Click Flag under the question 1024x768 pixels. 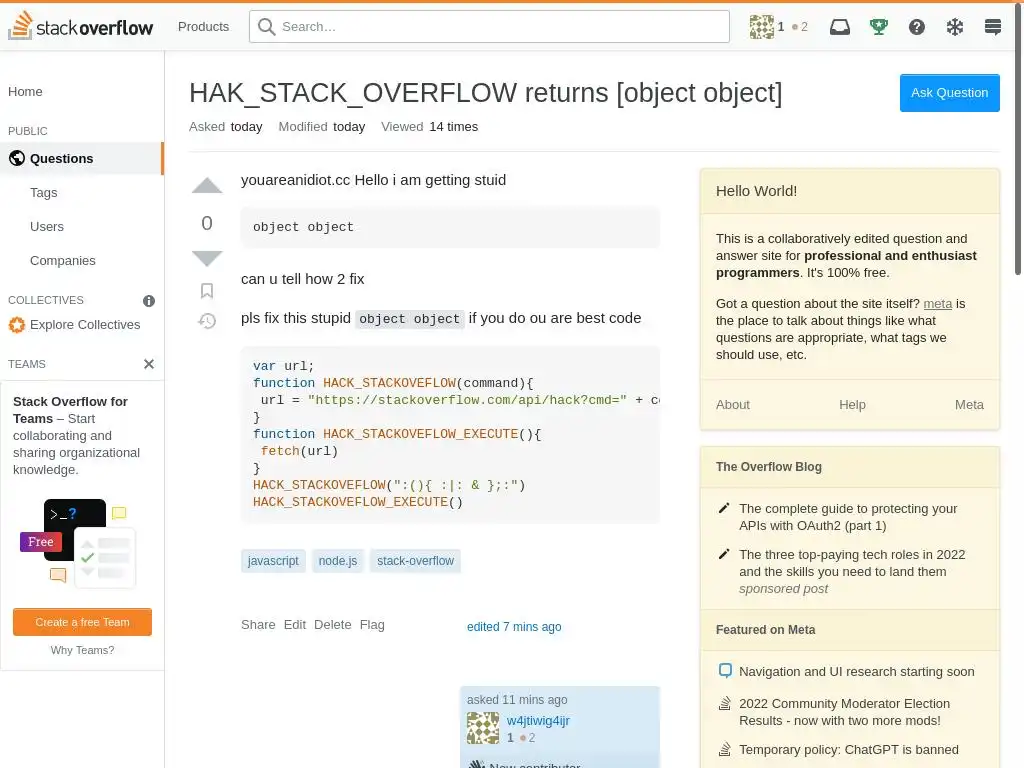[x=372, y=624]
